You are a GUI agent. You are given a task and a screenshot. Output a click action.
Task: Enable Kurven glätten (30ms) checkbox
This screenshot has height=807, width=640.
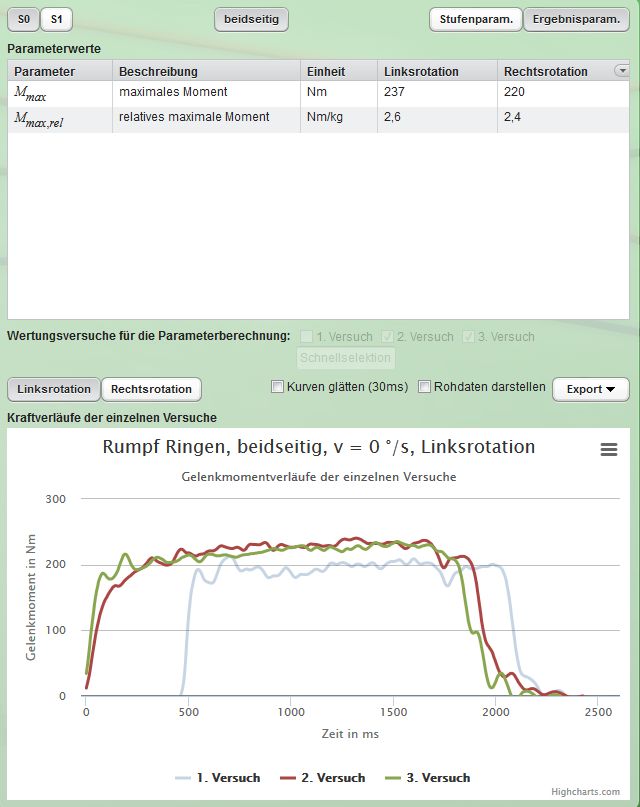click(x=278, y=387)
